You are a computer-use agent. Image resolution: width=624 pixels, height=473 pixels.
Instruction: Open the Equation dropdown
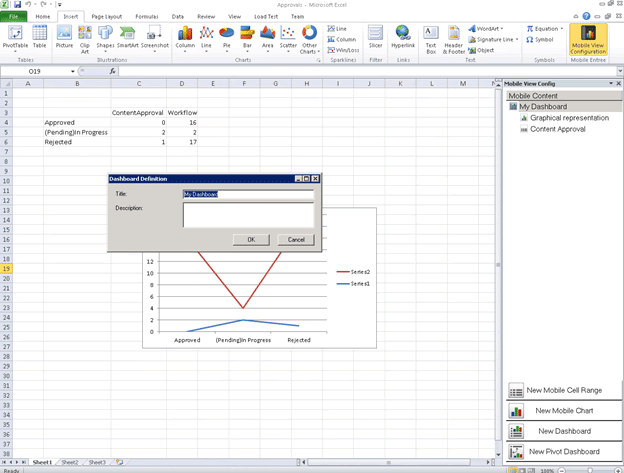click(x=546, y=29)
